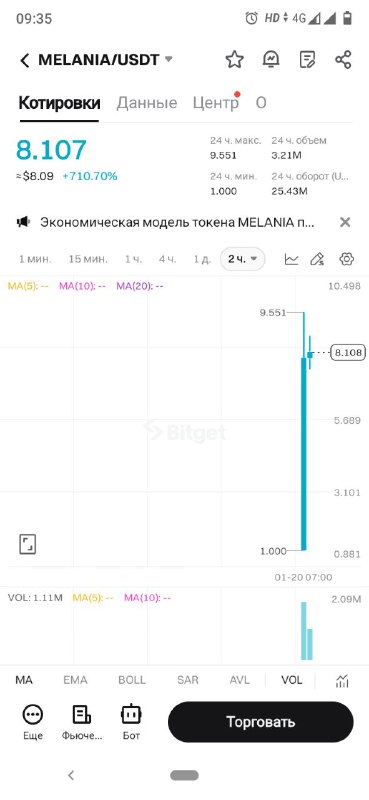Expand the MELANIA/USDT pair dropdown

tap(168, 59)
